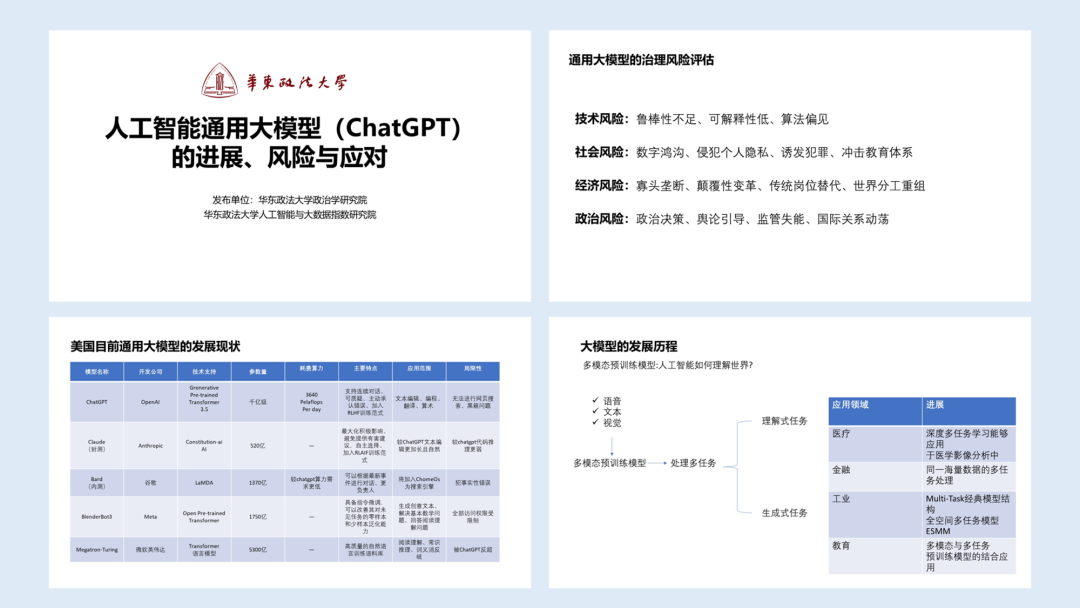Click the 'BlenderBot3' model name cell

pyautogui.click(x=96, y=516)
